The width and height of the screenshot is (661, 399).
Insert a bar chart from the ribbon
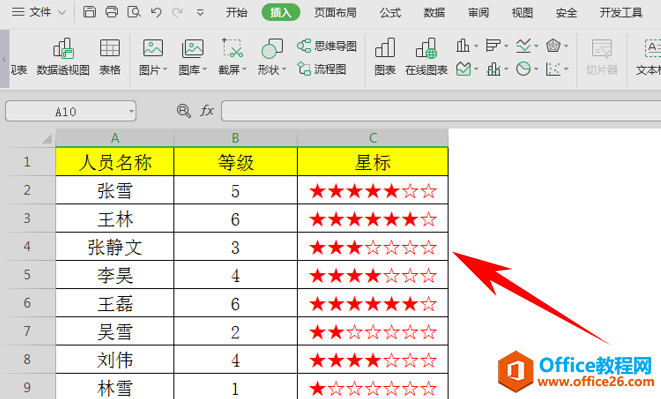pos(492,45)
